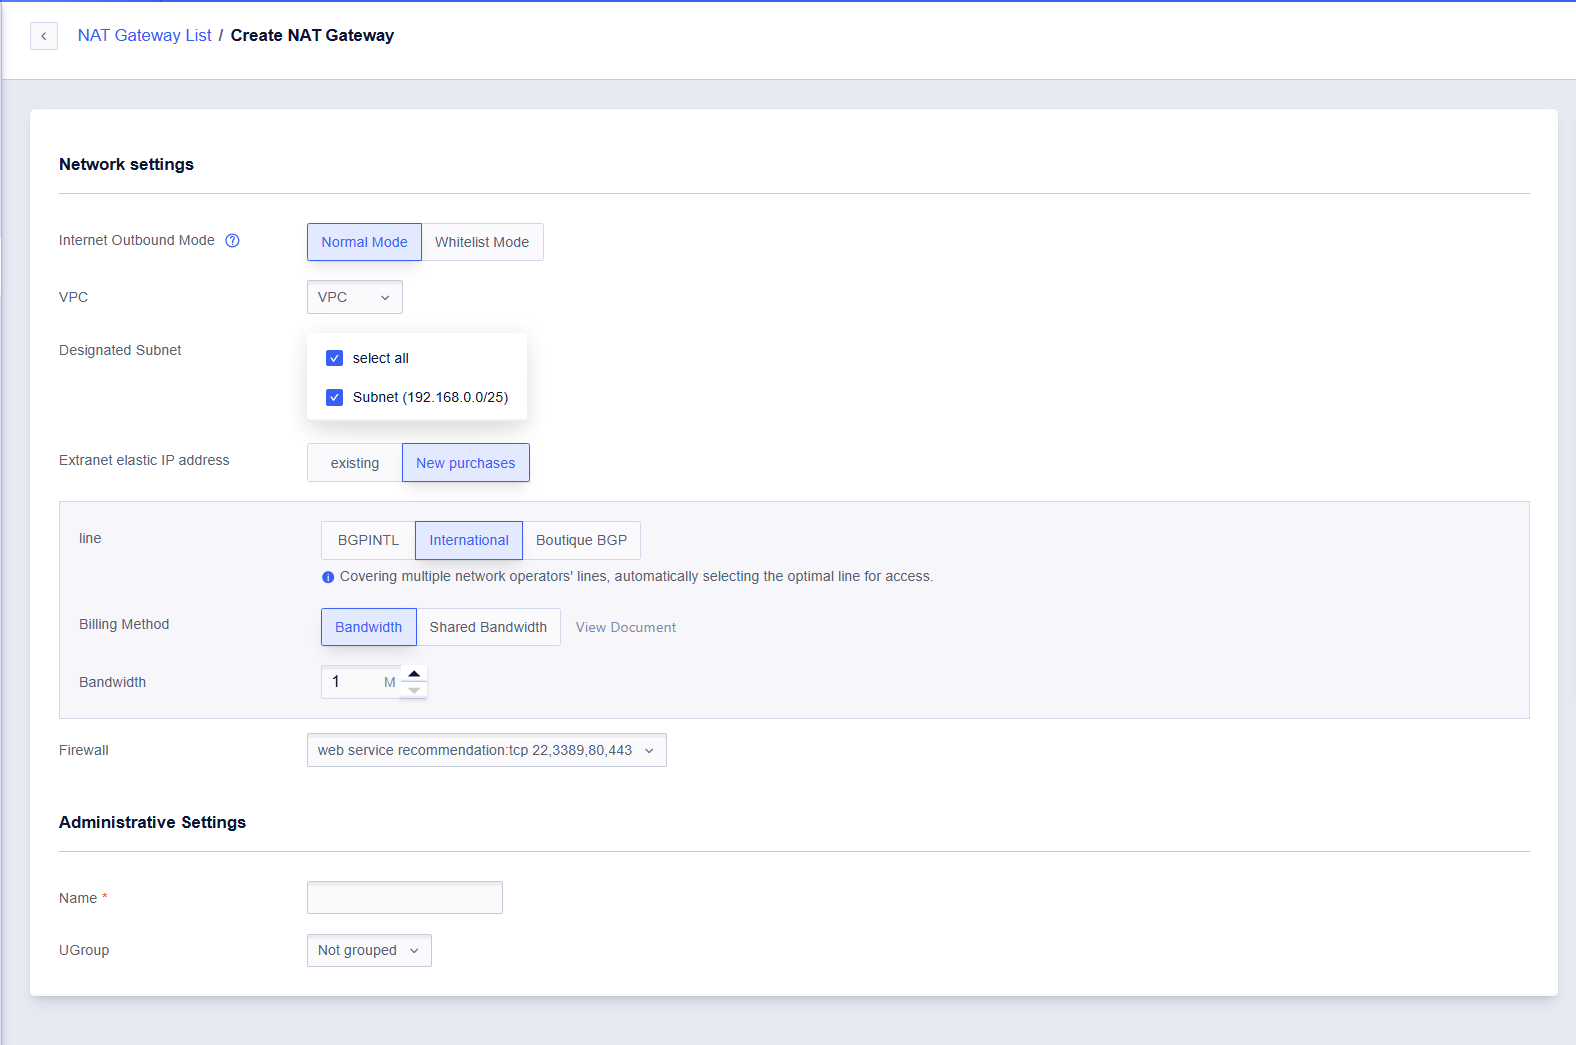Screen dimensions: 1576x1045
Task: Open the View Document link
Action: [x=626, y=627]
